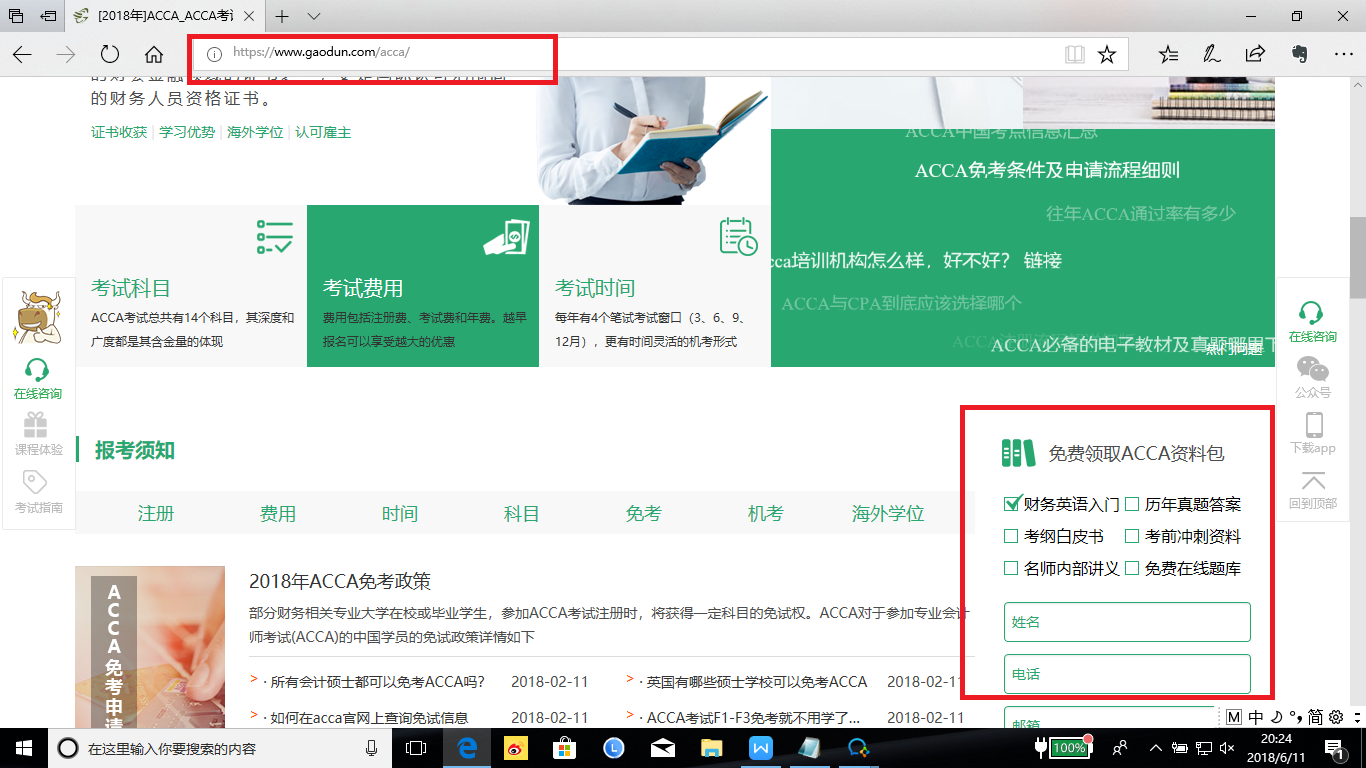Viewport: 1366px width, 768px height.
Task: Select the 费用 tab under 报考须知
Action: [x=278, y=514]
